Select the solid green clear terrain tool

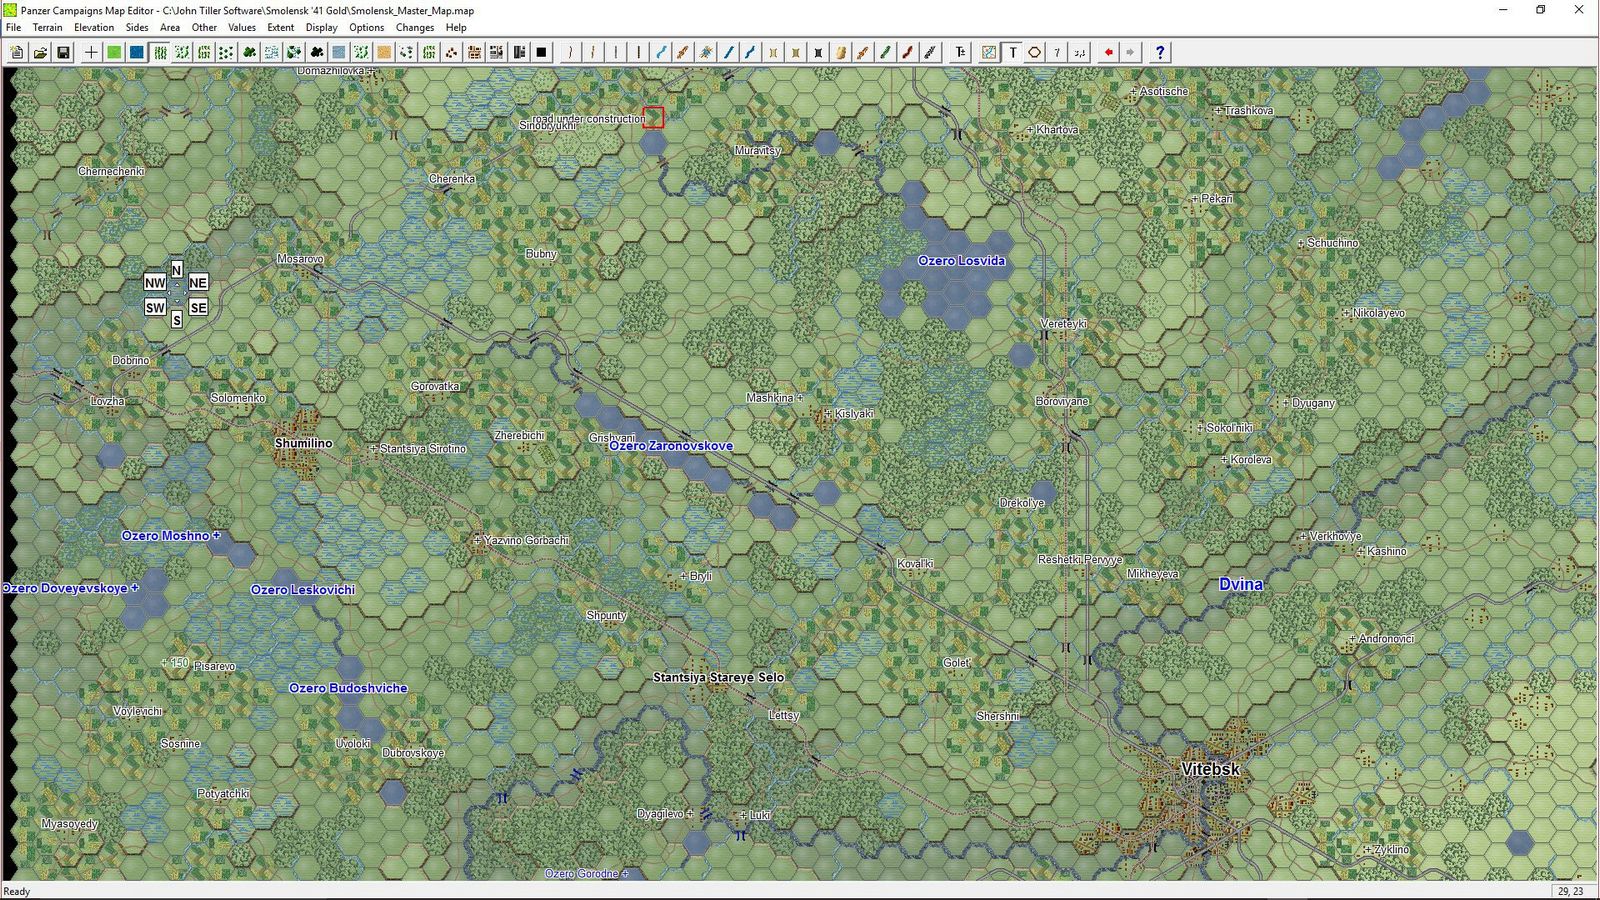pos(114,52)
